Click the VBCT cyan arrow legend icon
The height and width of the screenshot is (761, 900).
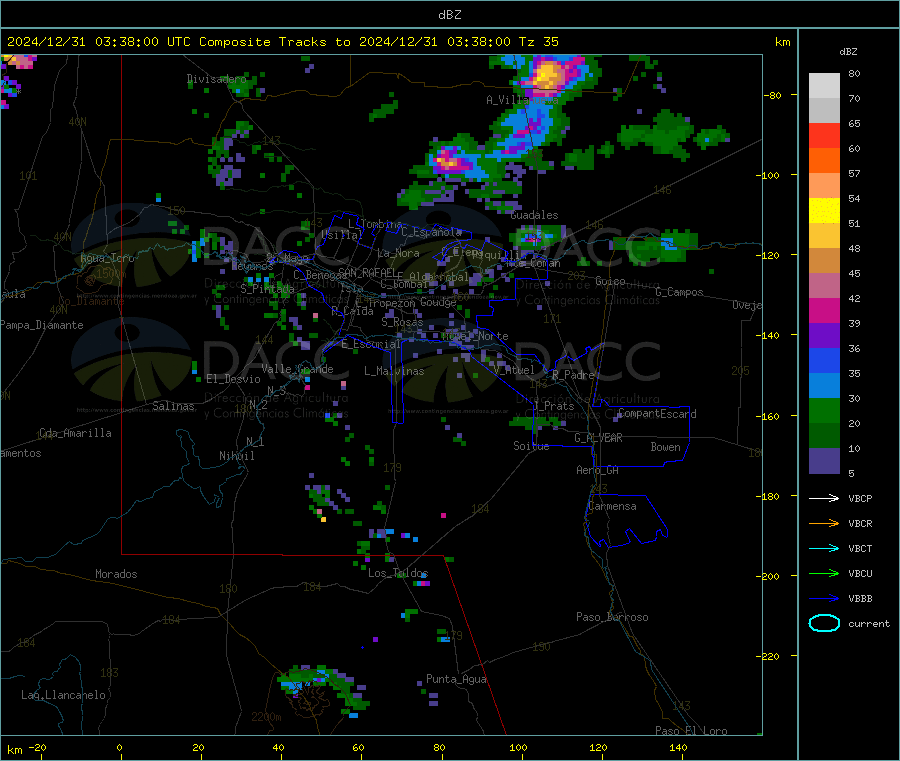click(x=824, y=548)
